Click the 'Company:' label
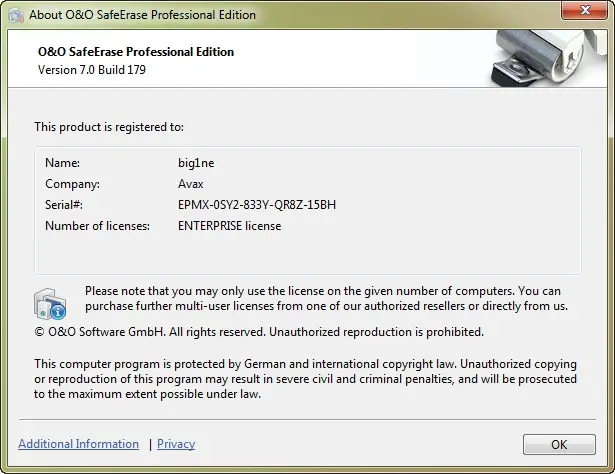The image size is (615, 474). (x=73, y=184)
